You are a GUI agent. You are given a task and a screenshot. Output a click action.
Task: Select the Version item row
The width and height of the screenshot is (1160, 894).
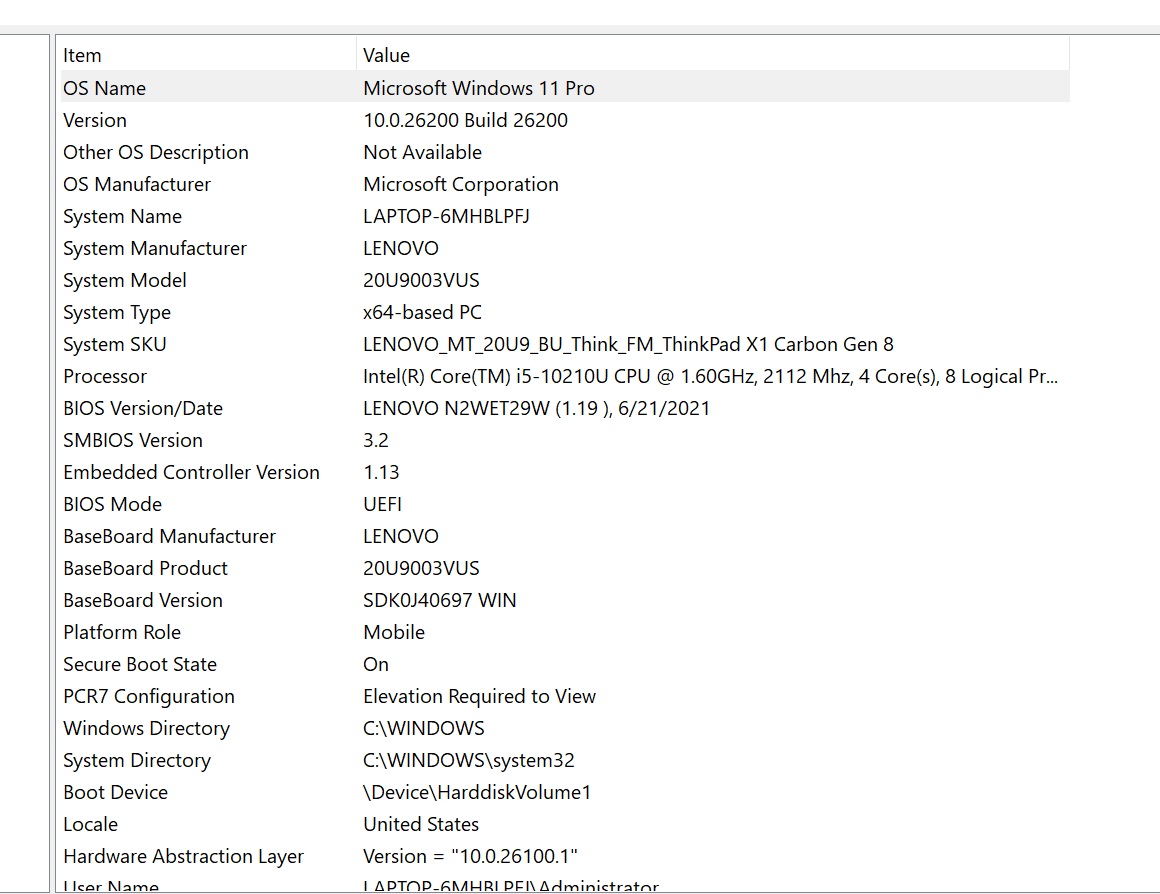point(564,120)
